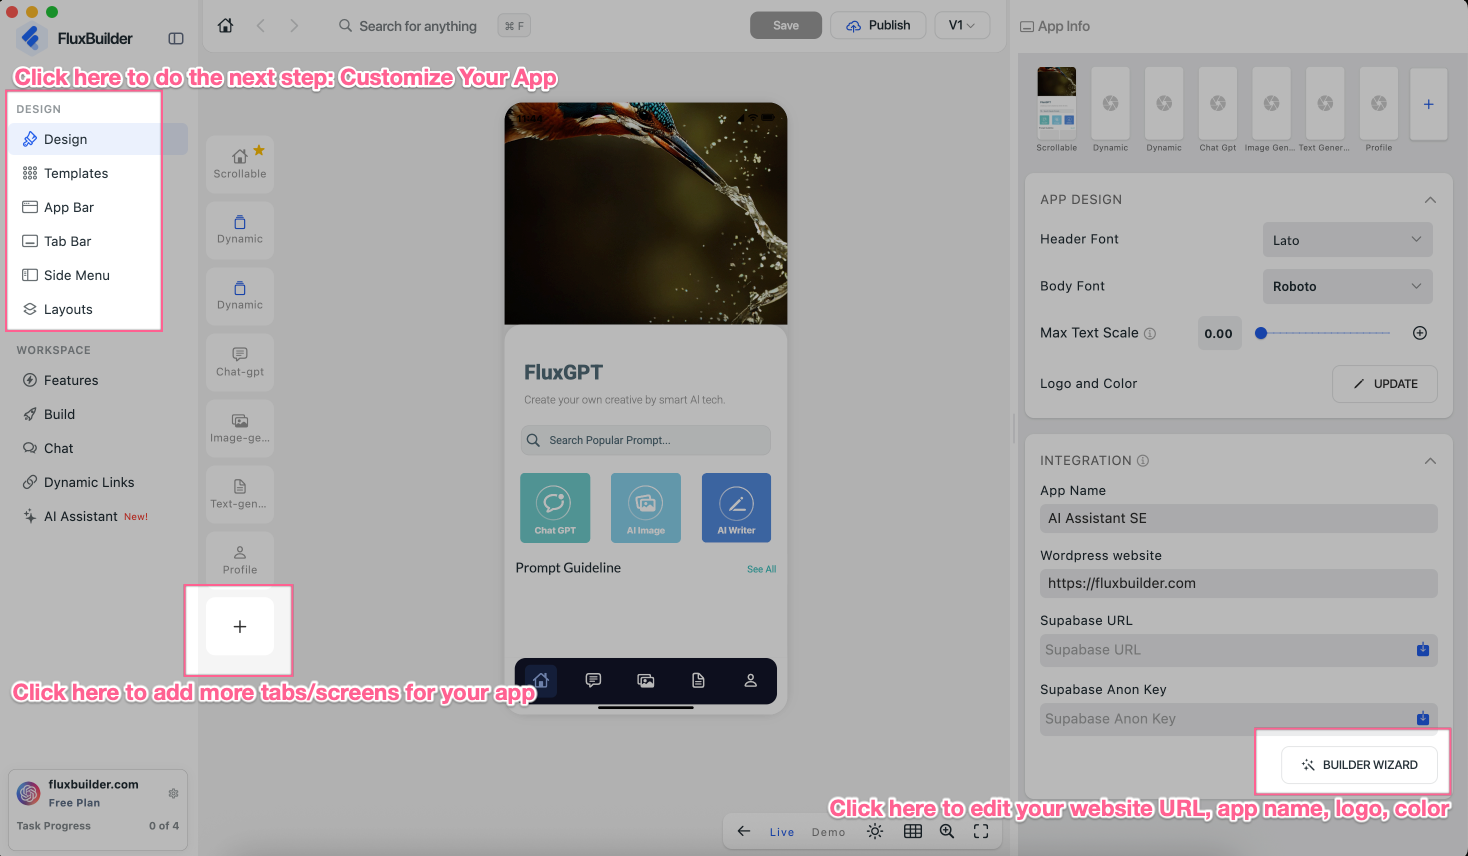The image size is (1468, 856).
Task: Click the info icon next to Integration
Action: pos(1143,461)
